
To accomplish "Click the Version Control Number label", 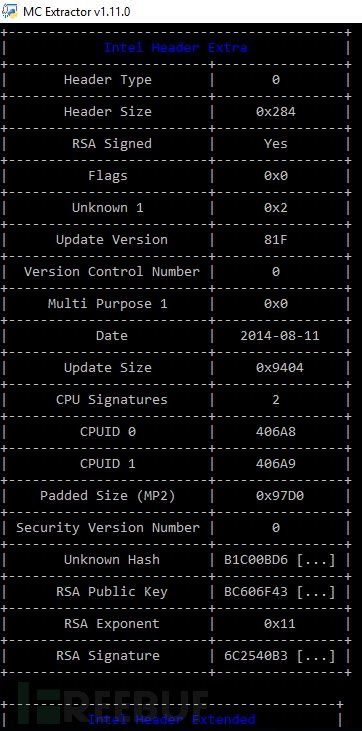I will click(x=111, y=272).
